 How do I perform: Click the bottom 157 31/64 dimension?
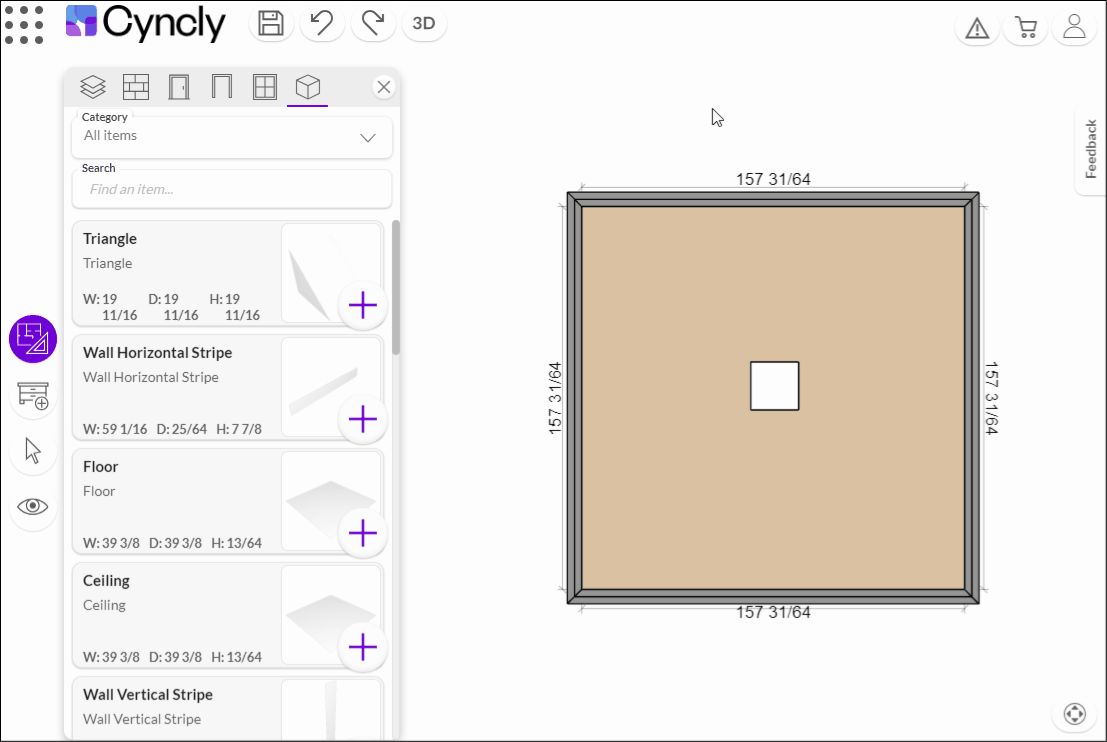click(773, 612)
